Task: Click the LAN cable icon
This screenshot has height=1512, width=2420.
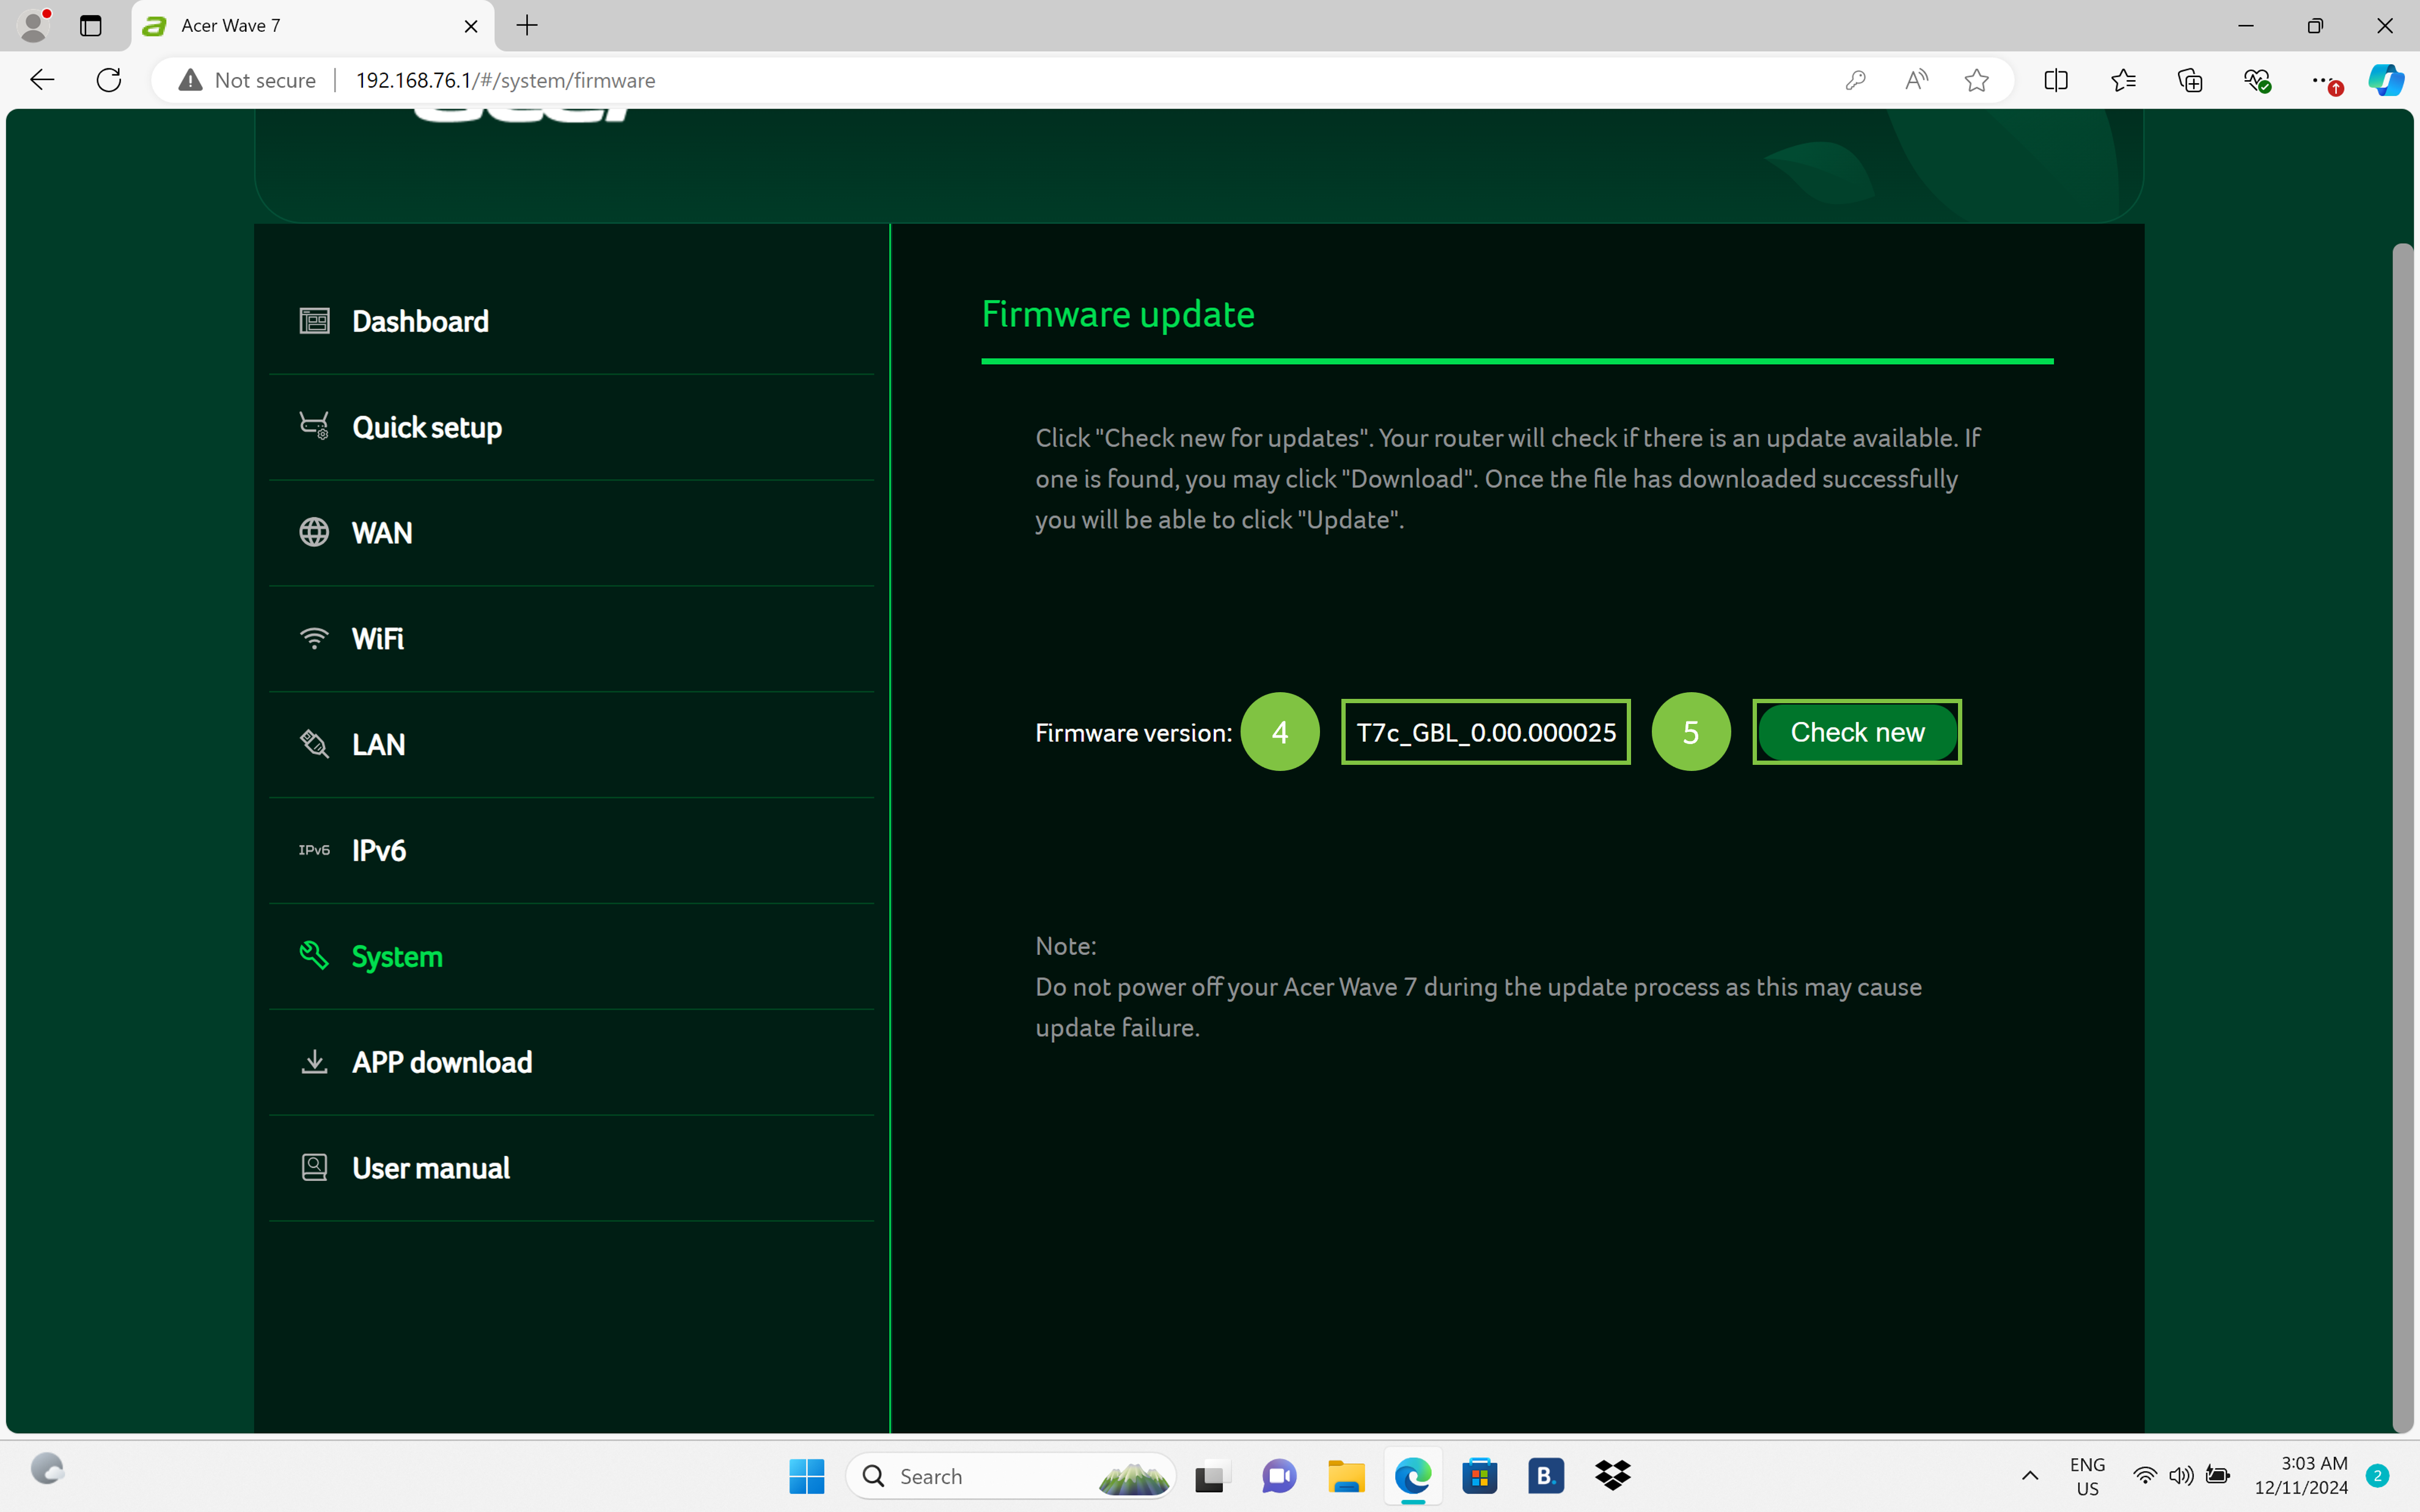Action: point(314,744)
